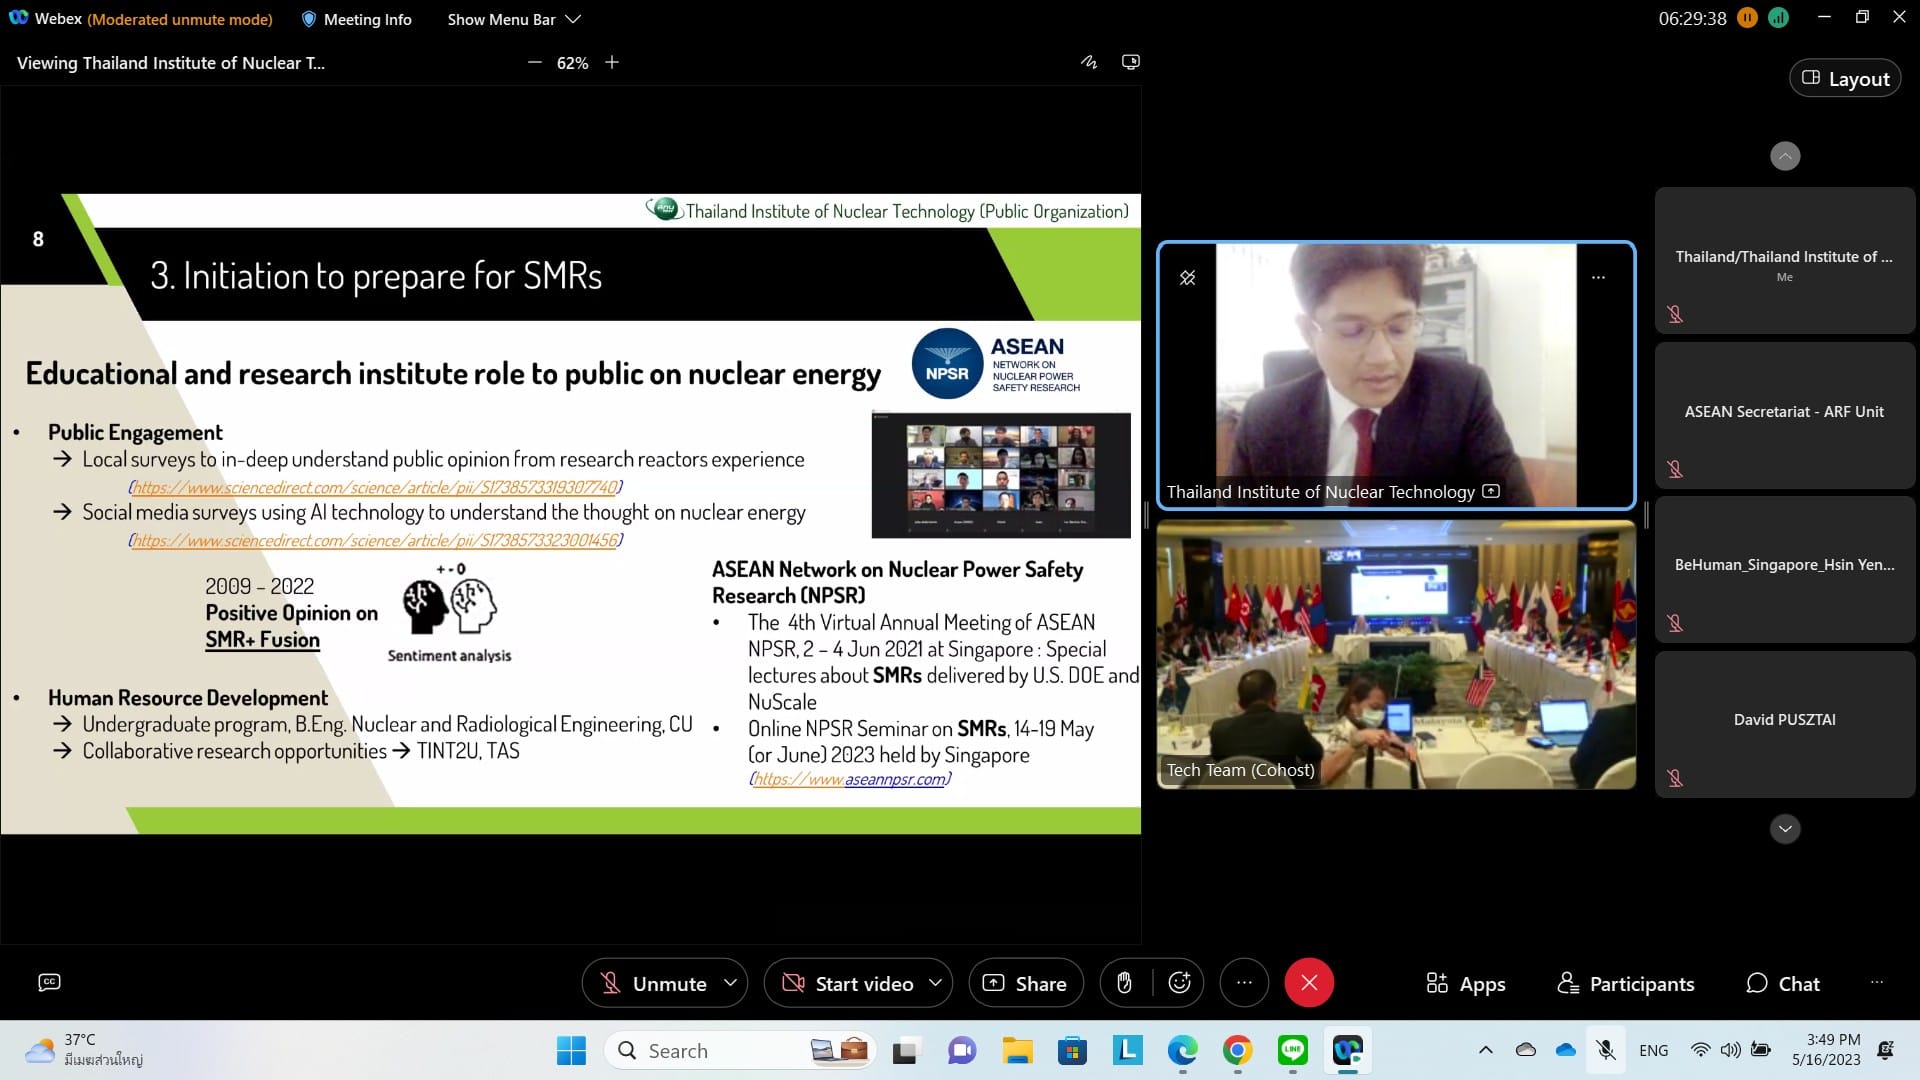The height and width of the screenshot is (1080, 1920).
Task: Expand video options arrow beside Start video
Action: click(936, 983)
